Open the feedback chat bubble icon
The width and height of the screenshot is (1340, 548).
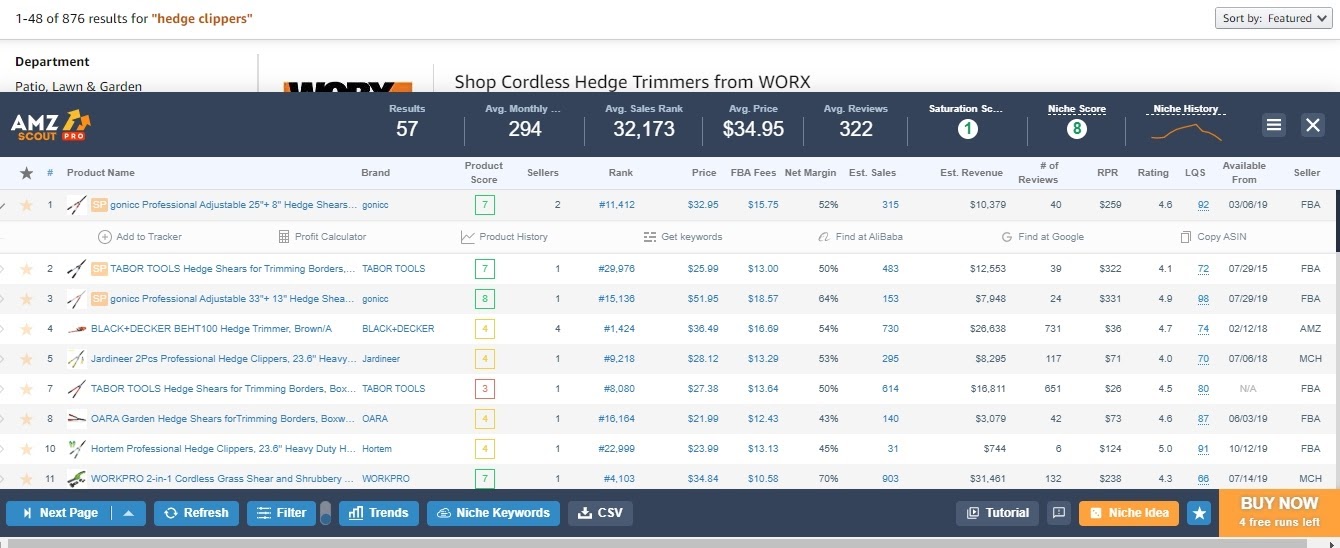(x=1058, y=513)
